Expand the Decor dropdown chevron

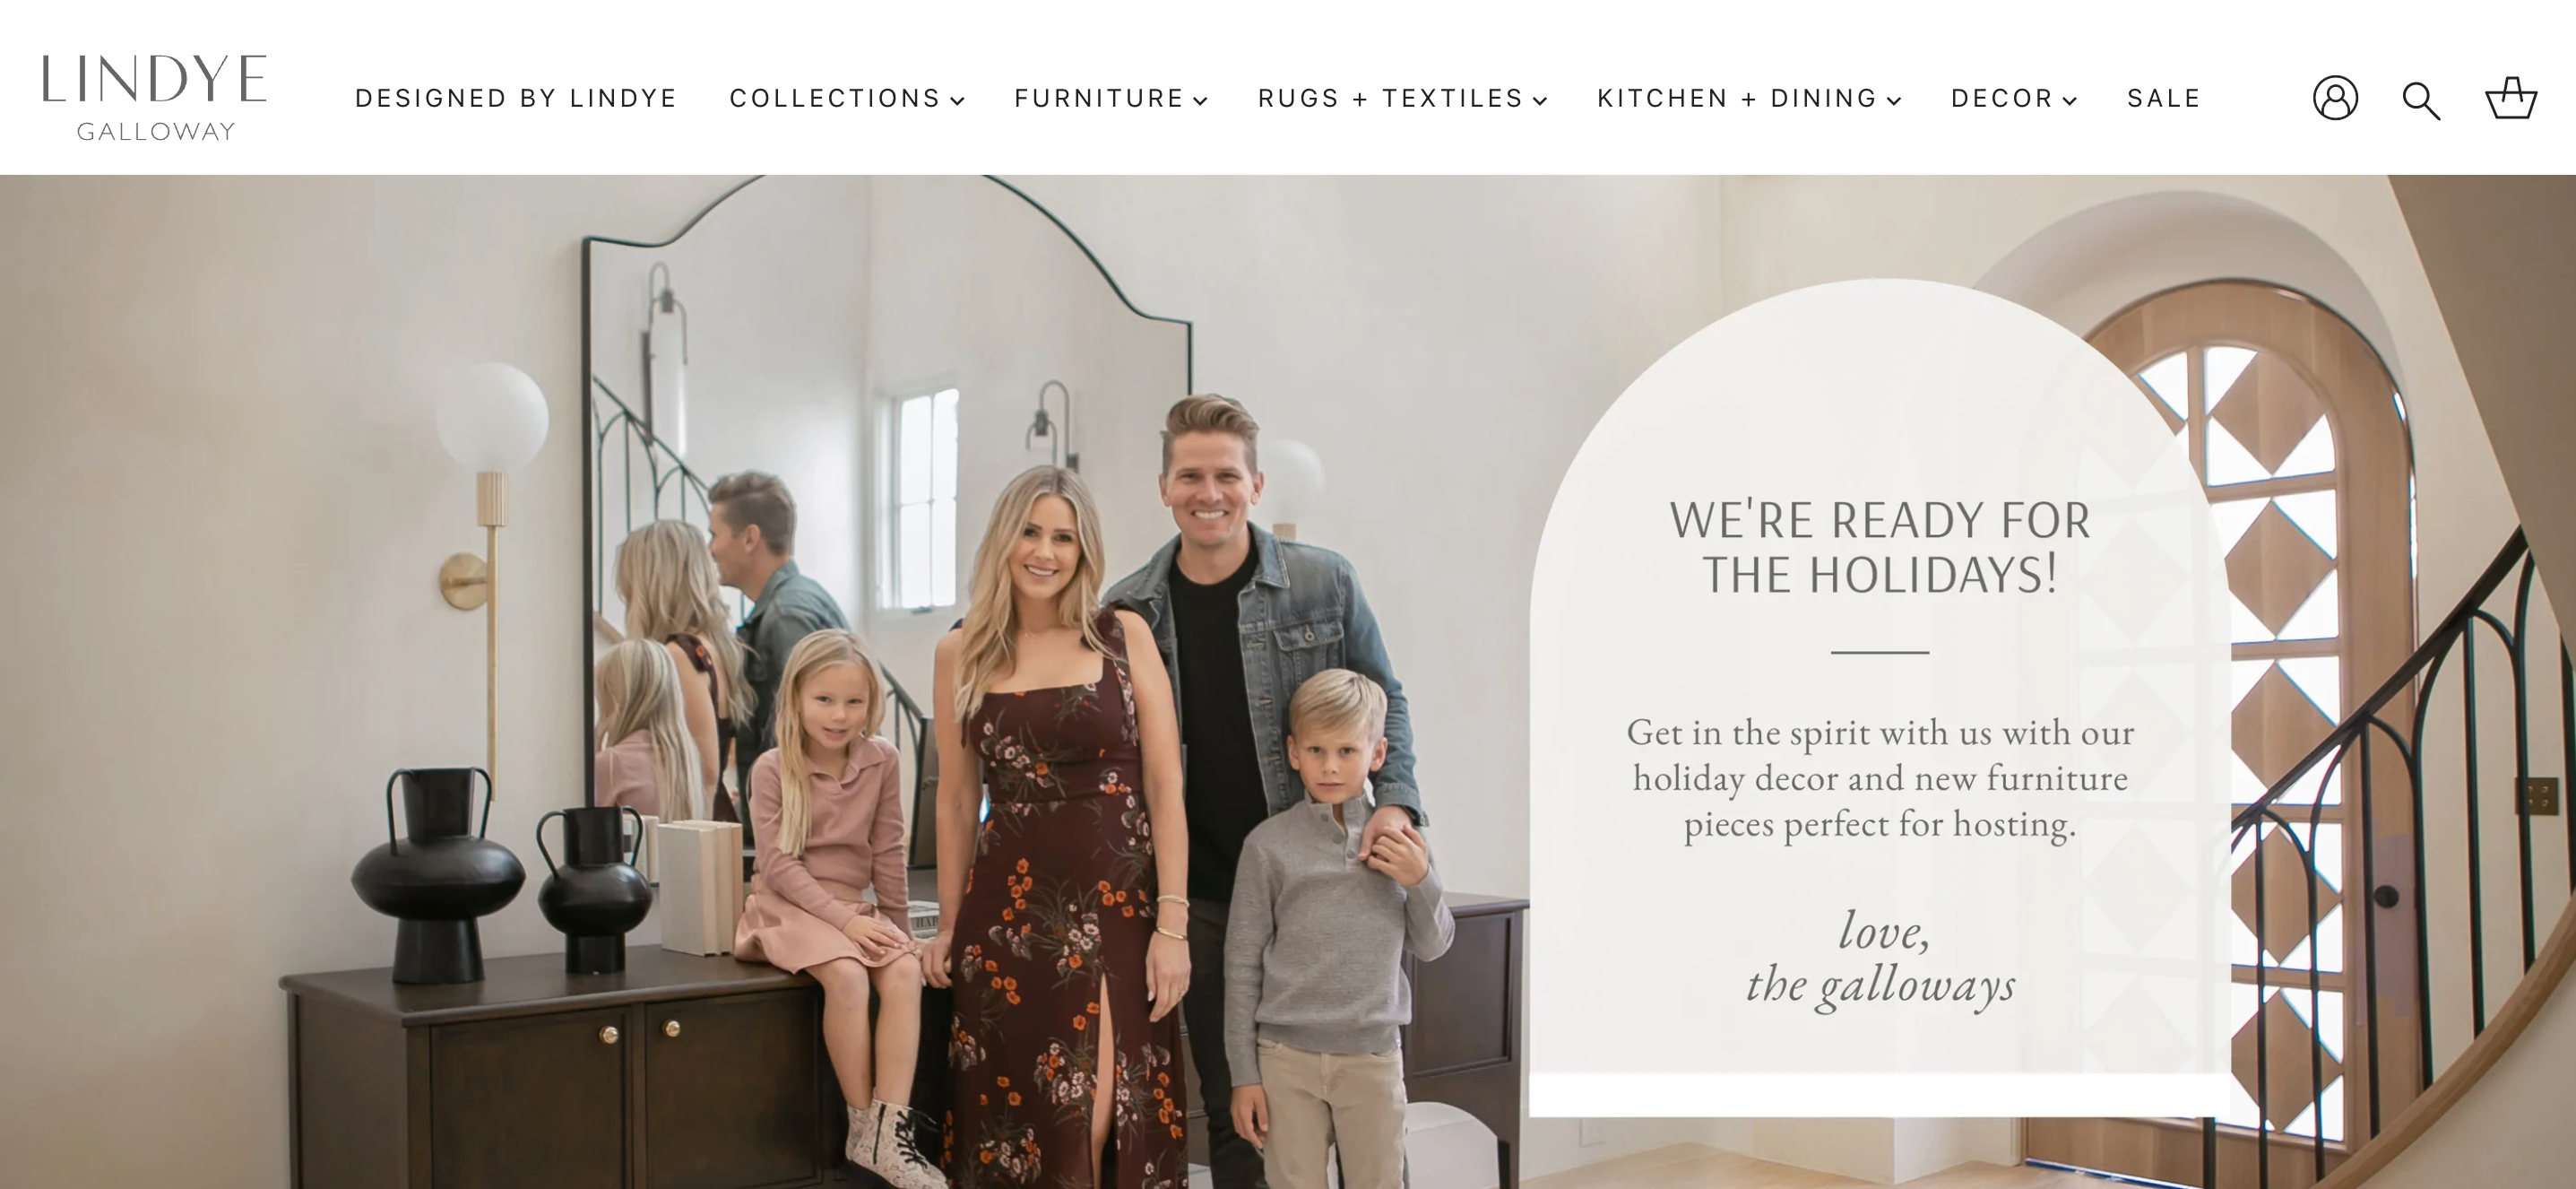tap(2070, 101)
